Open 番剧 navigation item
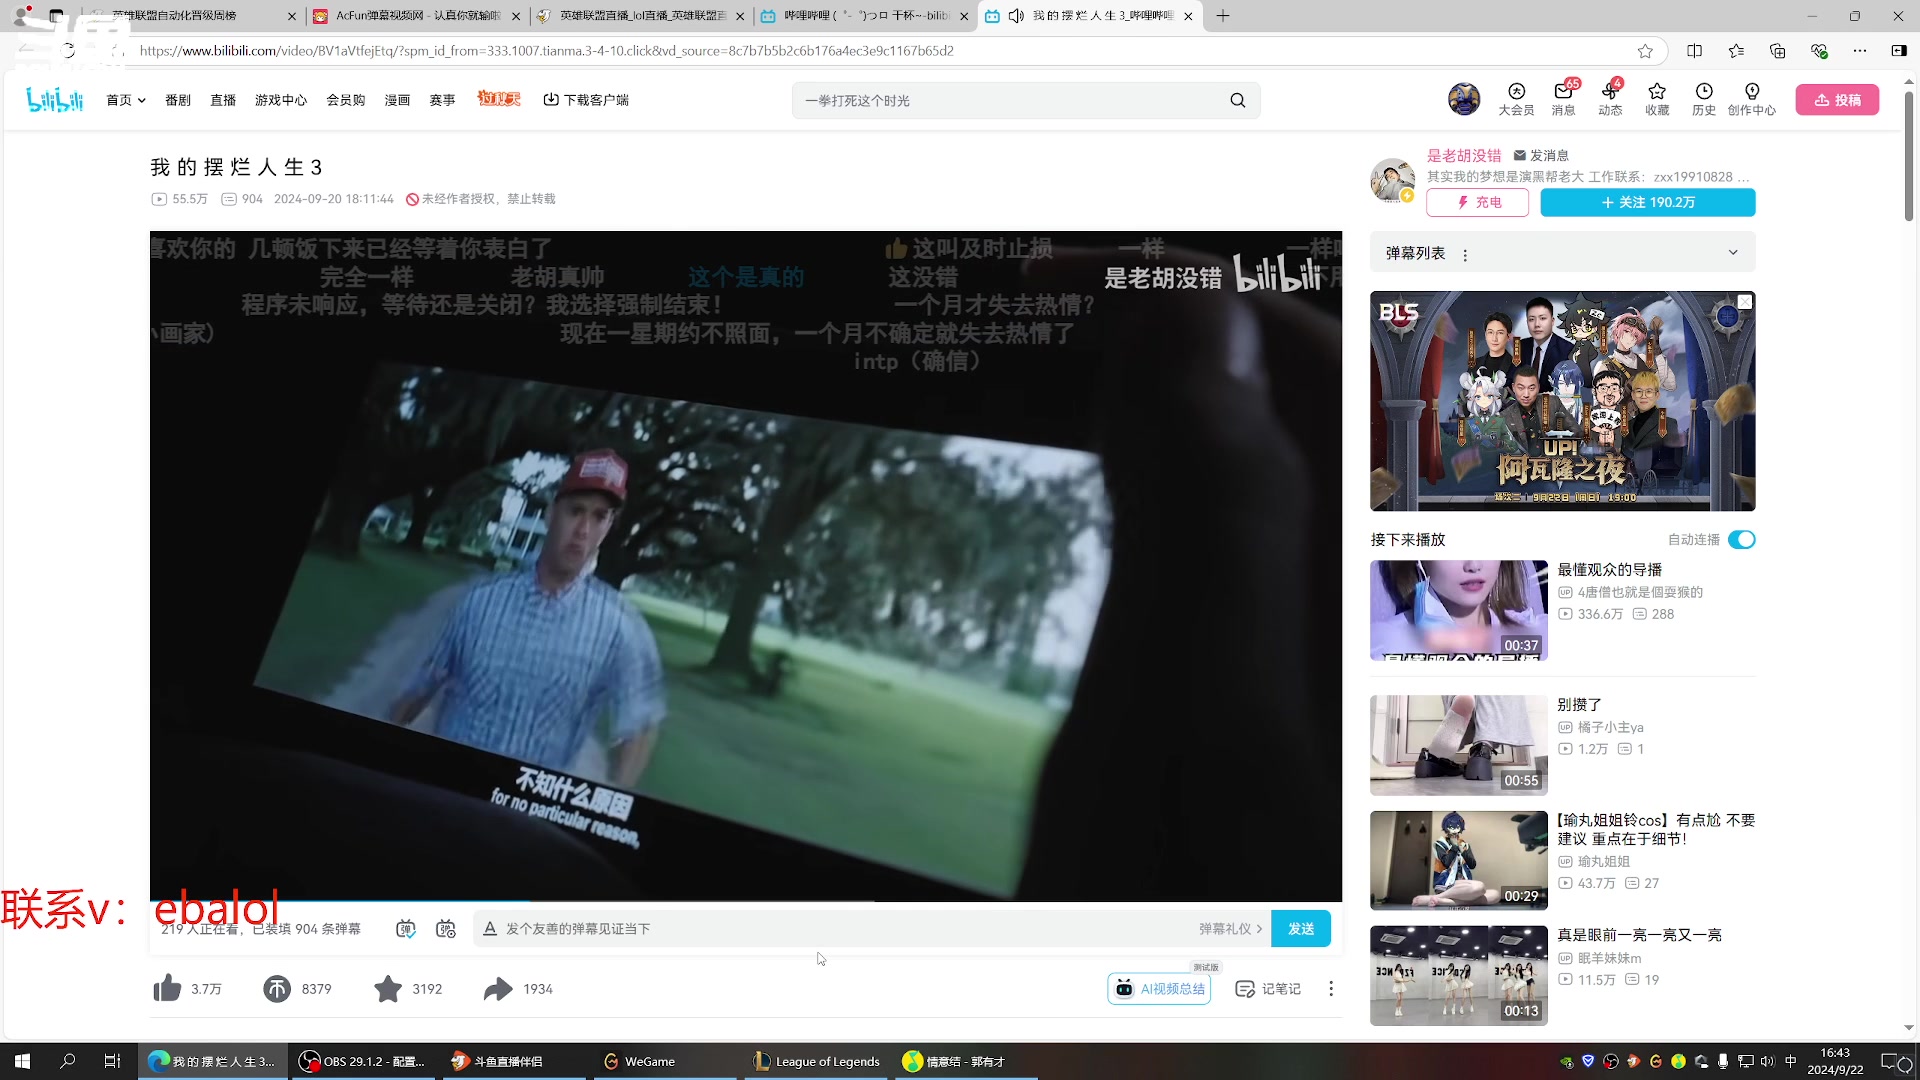1920x1080 pixels. click(x=178, y=100)
